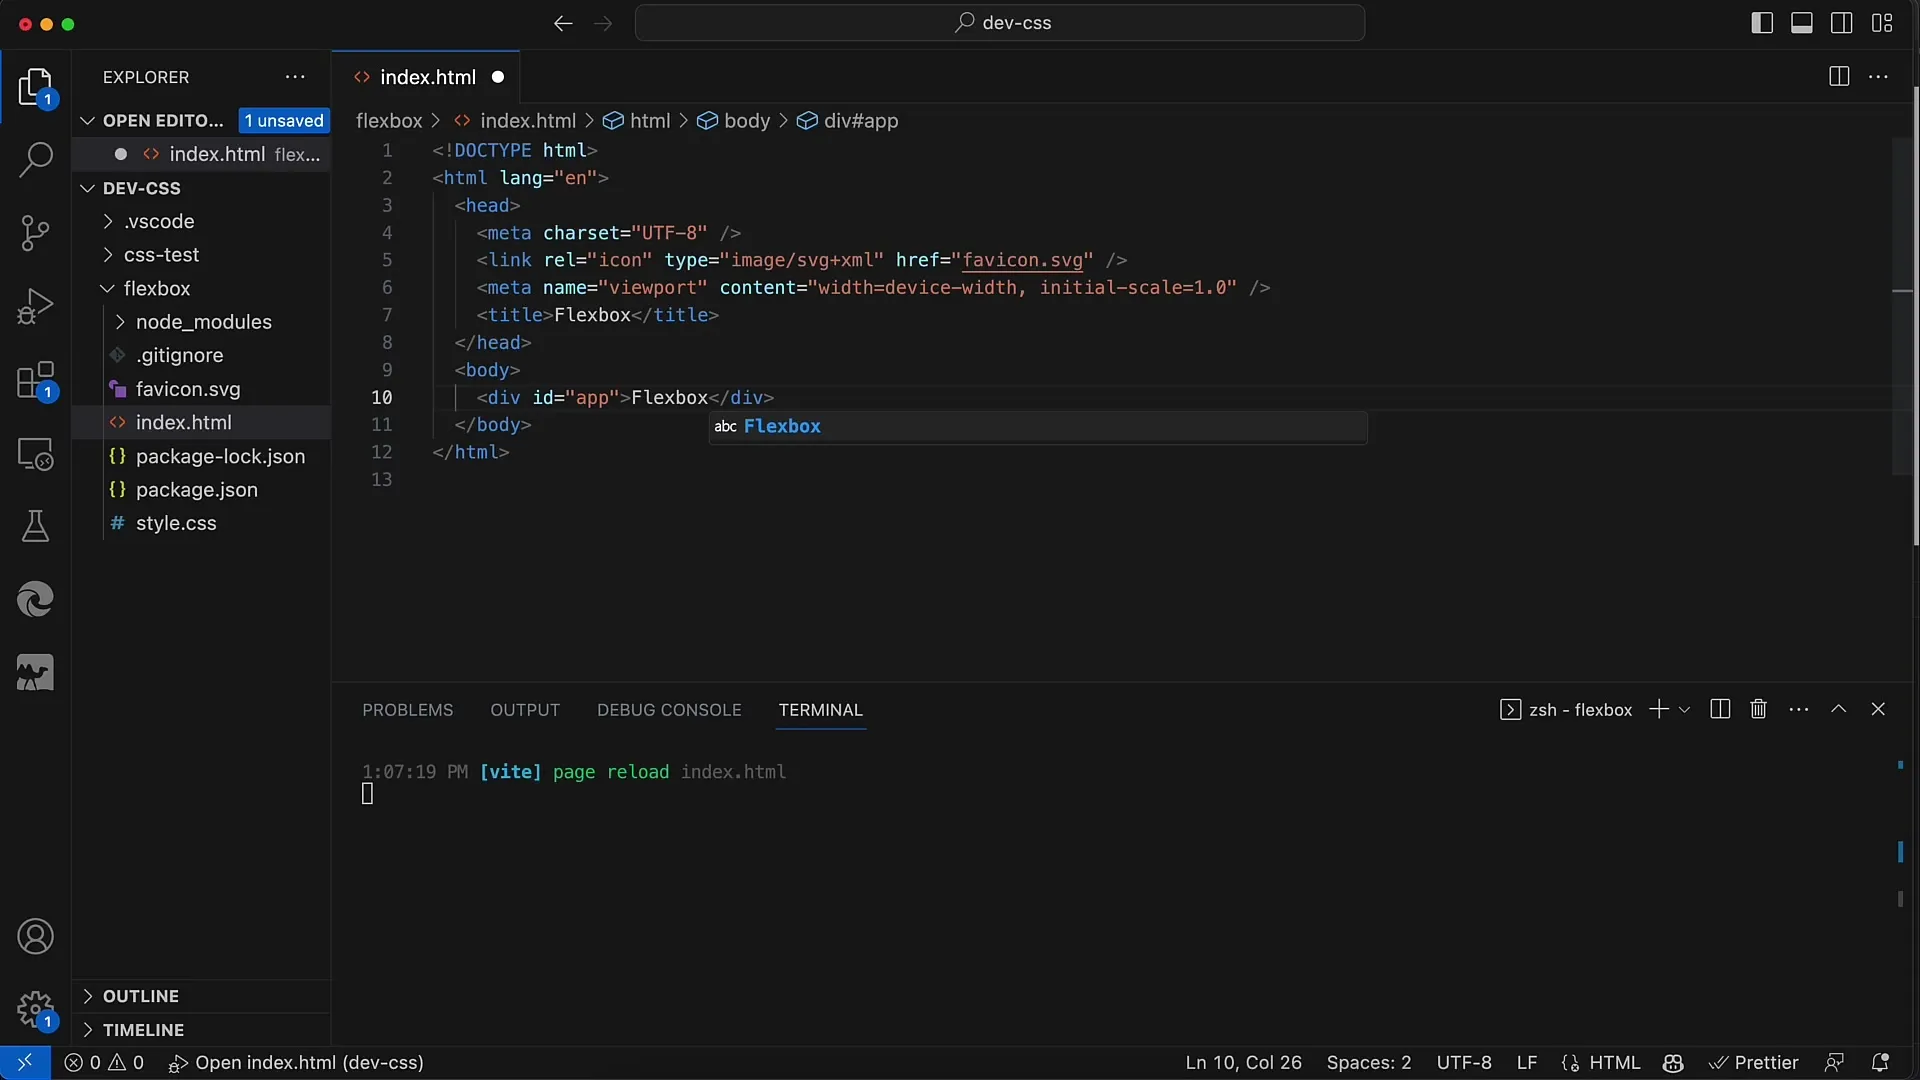The image size is (1920, 1080).
Task: Click the dev-css command center search box
Action: (x=1000, y=23)
